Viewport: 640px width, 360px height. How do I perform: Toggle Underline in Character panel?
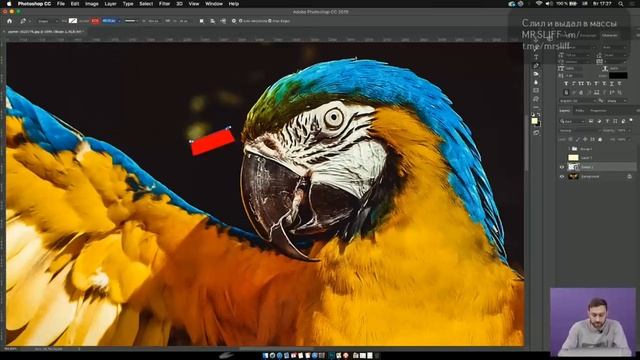[611, 84]
